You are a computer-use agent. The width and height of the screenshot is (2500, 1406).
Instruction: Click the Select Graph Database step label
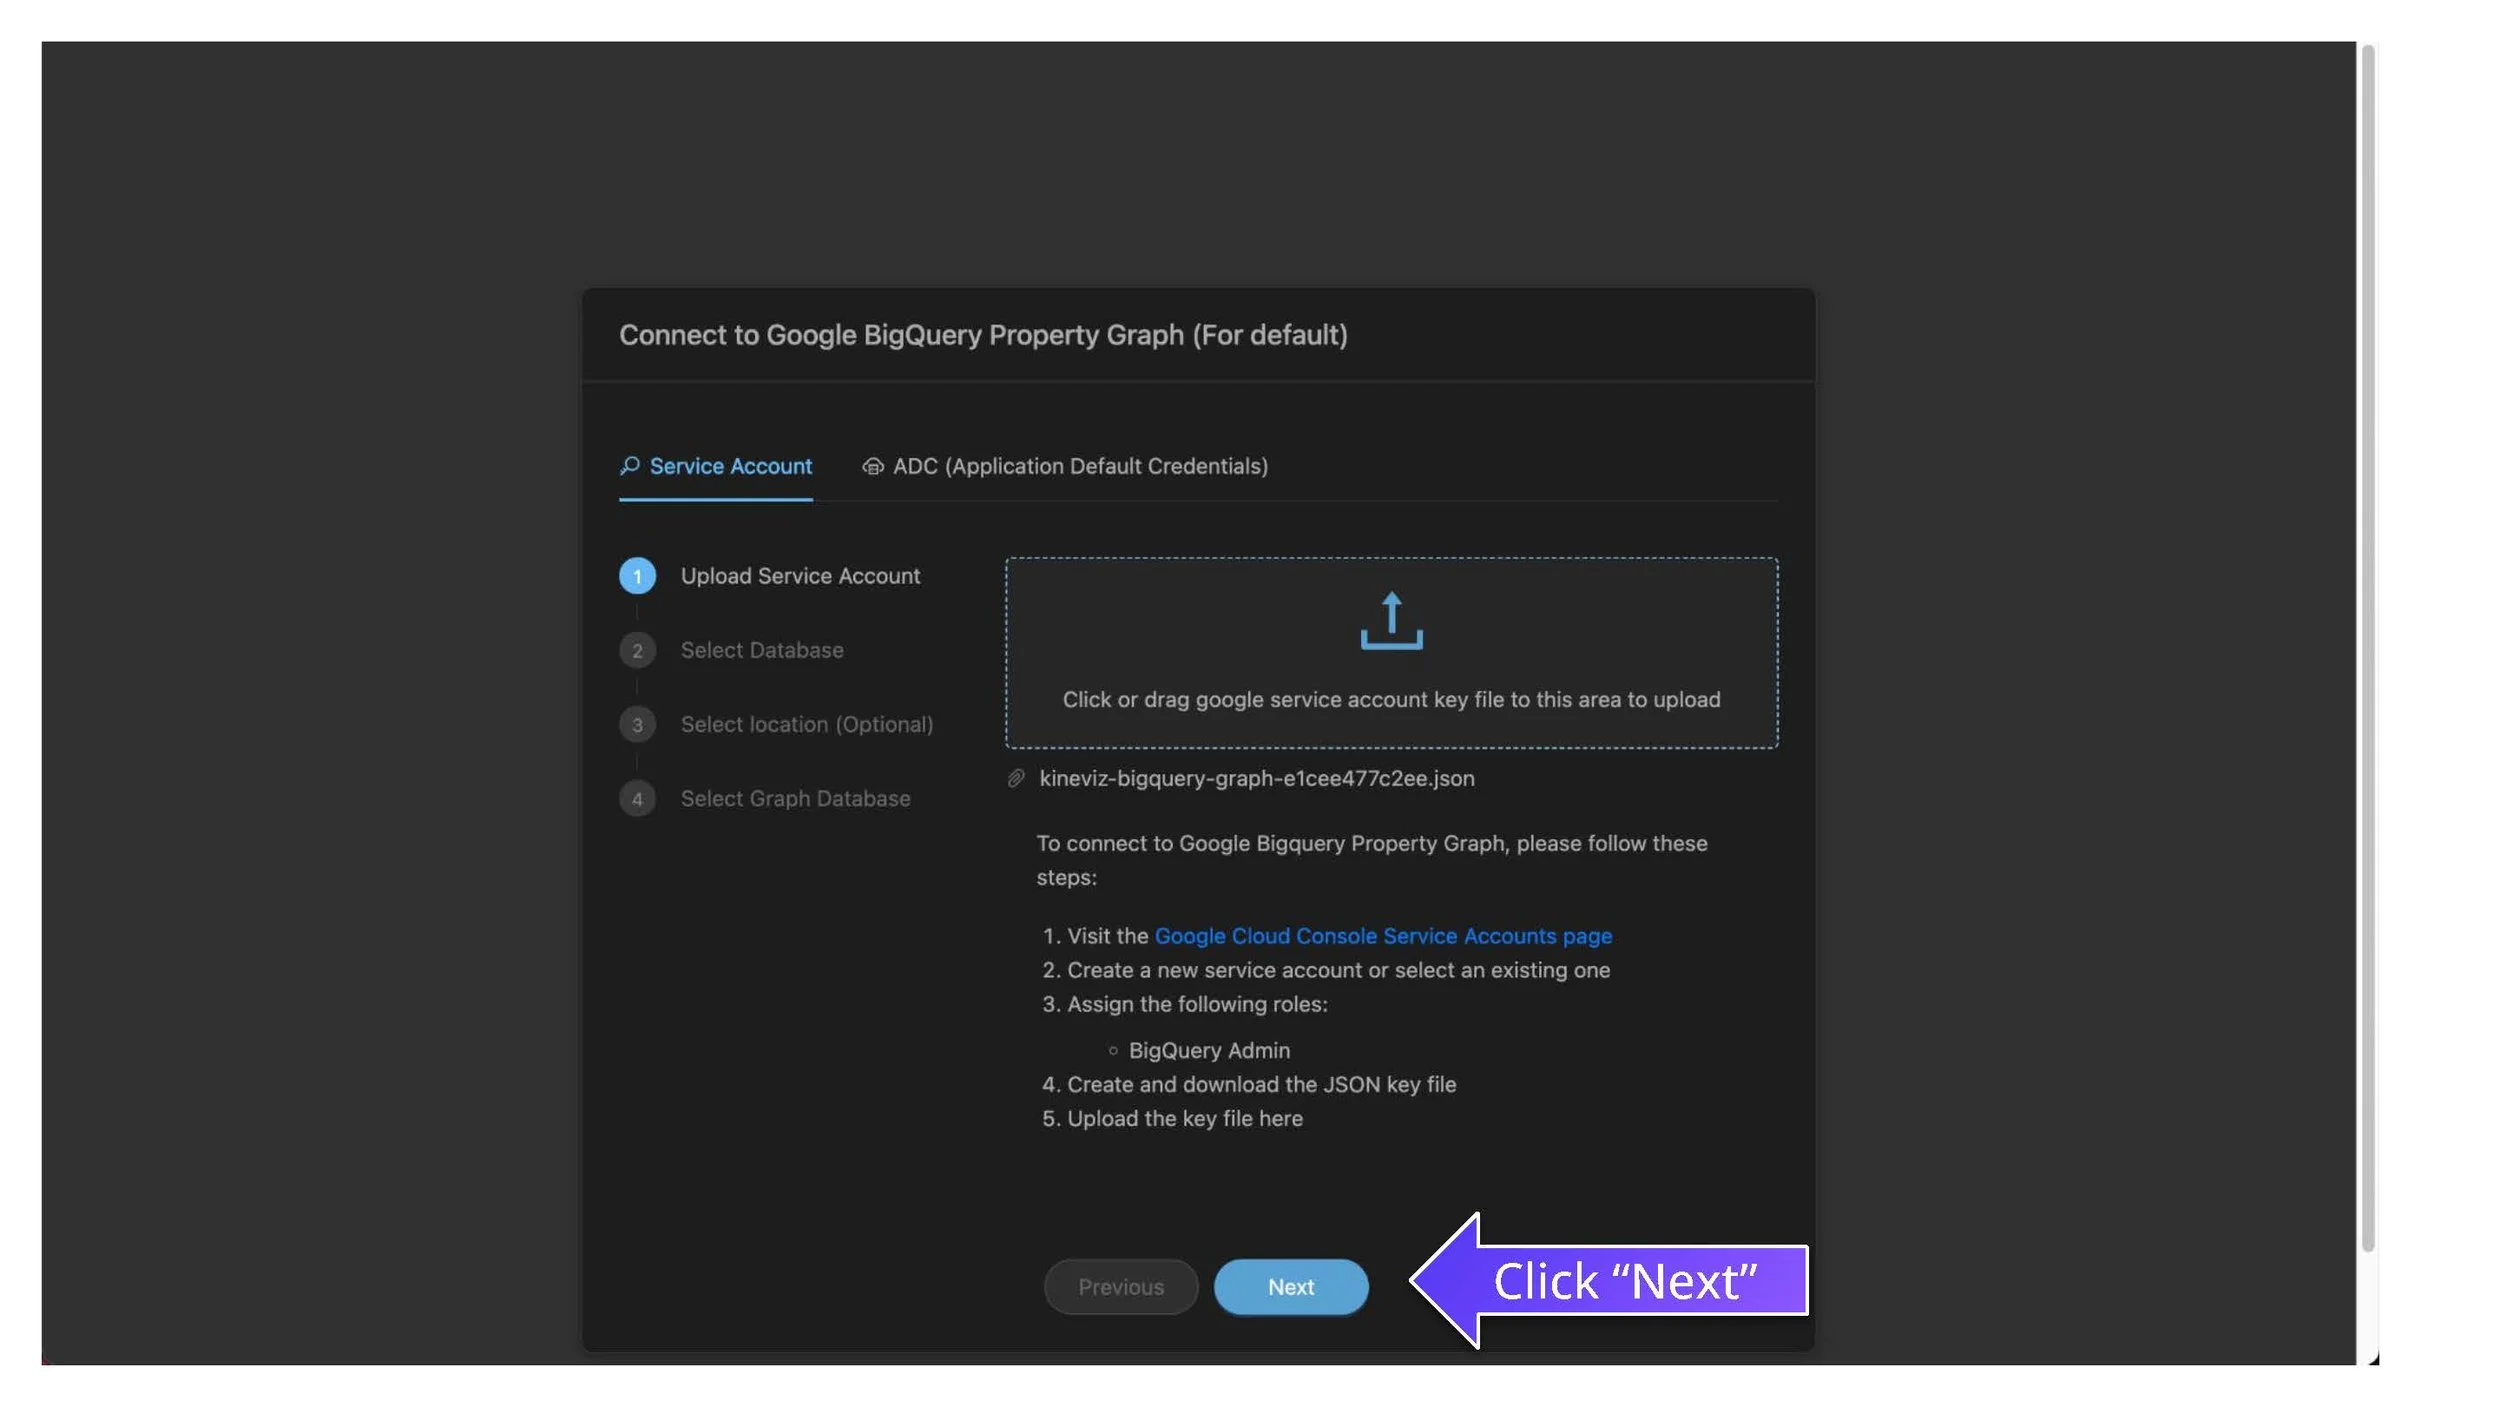pyautogui.click(x=795, y=798)
